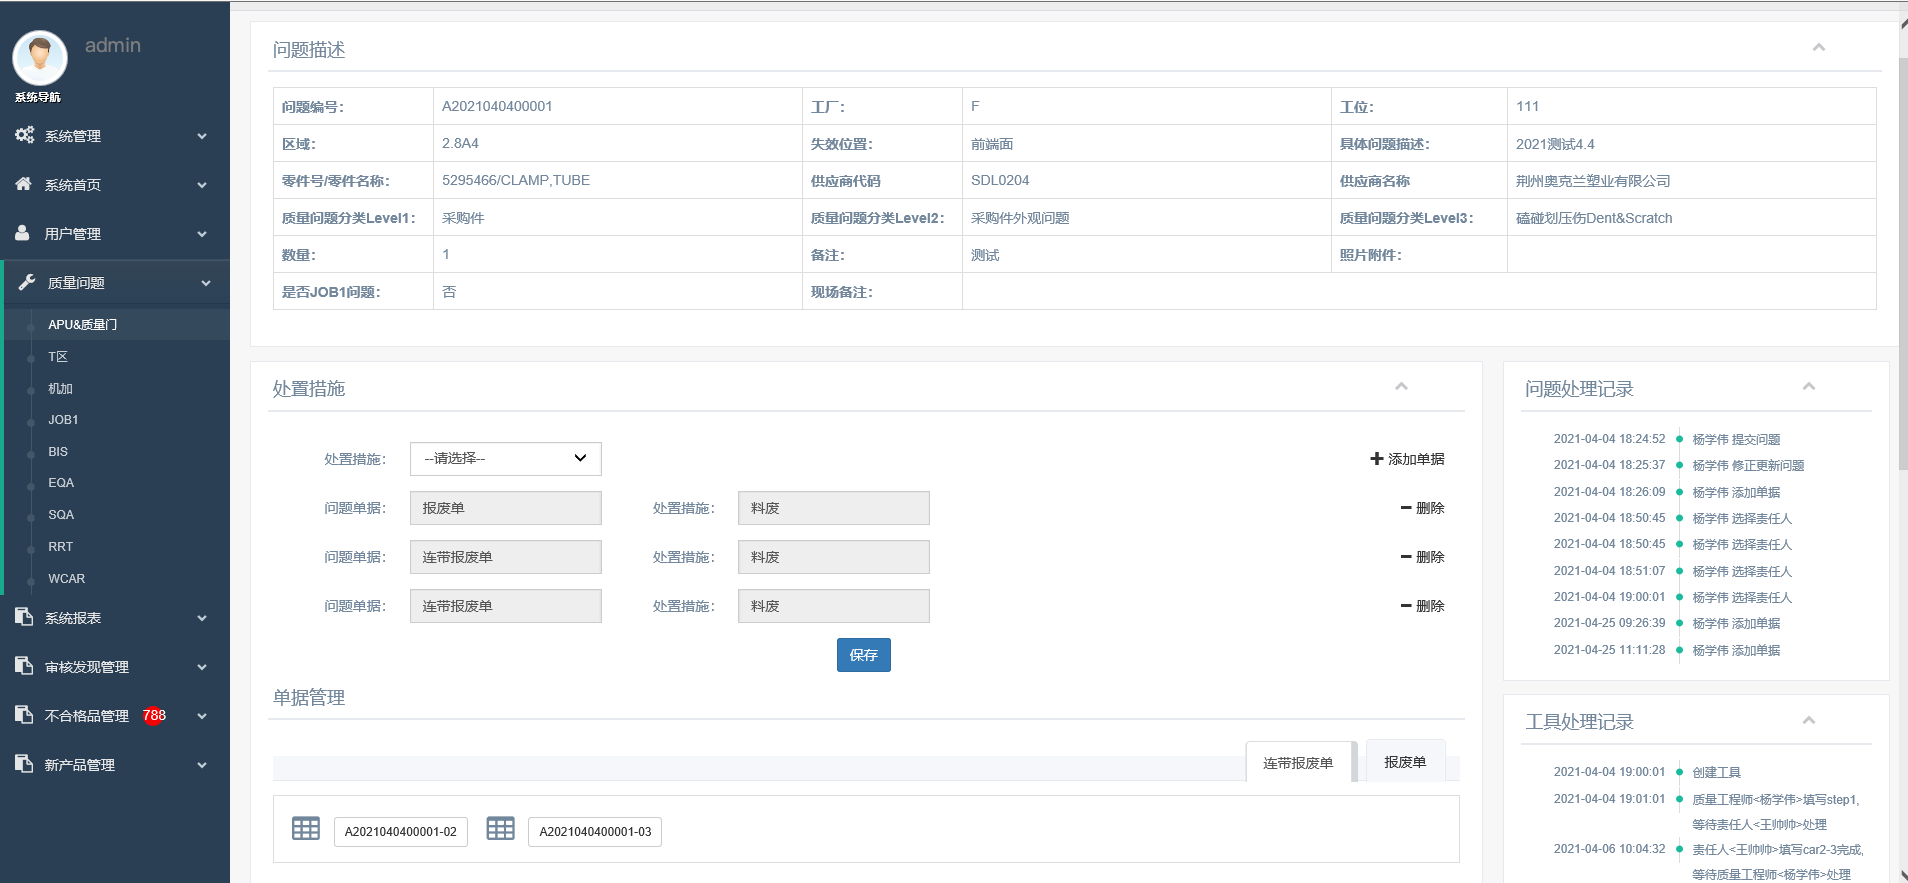This screenshot has width=1908, height=883.
Task: Expand the 审核发现管理 menu chevron
Action: click(x=202, y=667)
